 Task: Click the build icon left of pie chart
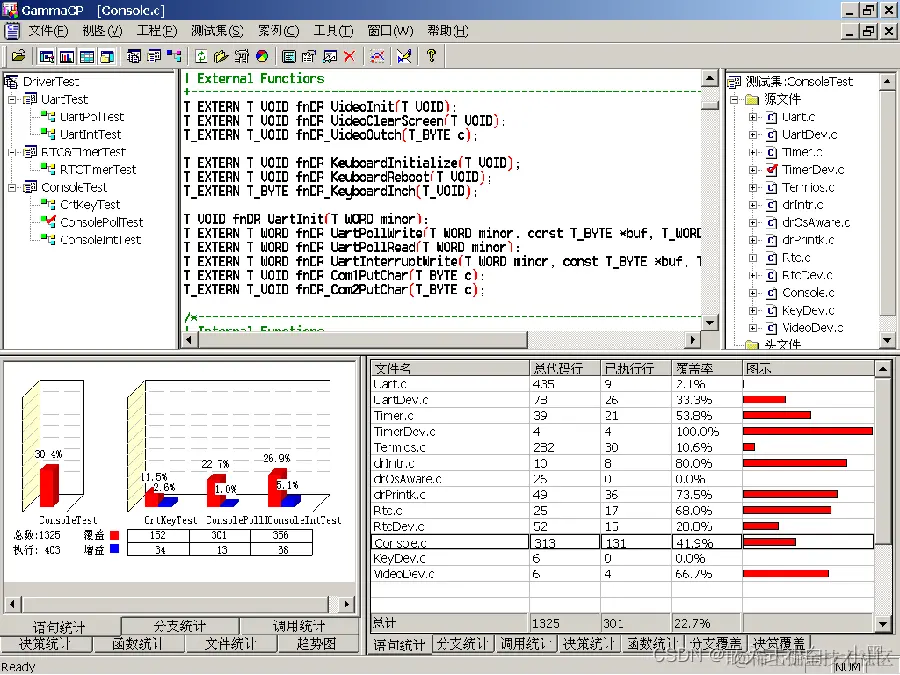pos(242,56)
